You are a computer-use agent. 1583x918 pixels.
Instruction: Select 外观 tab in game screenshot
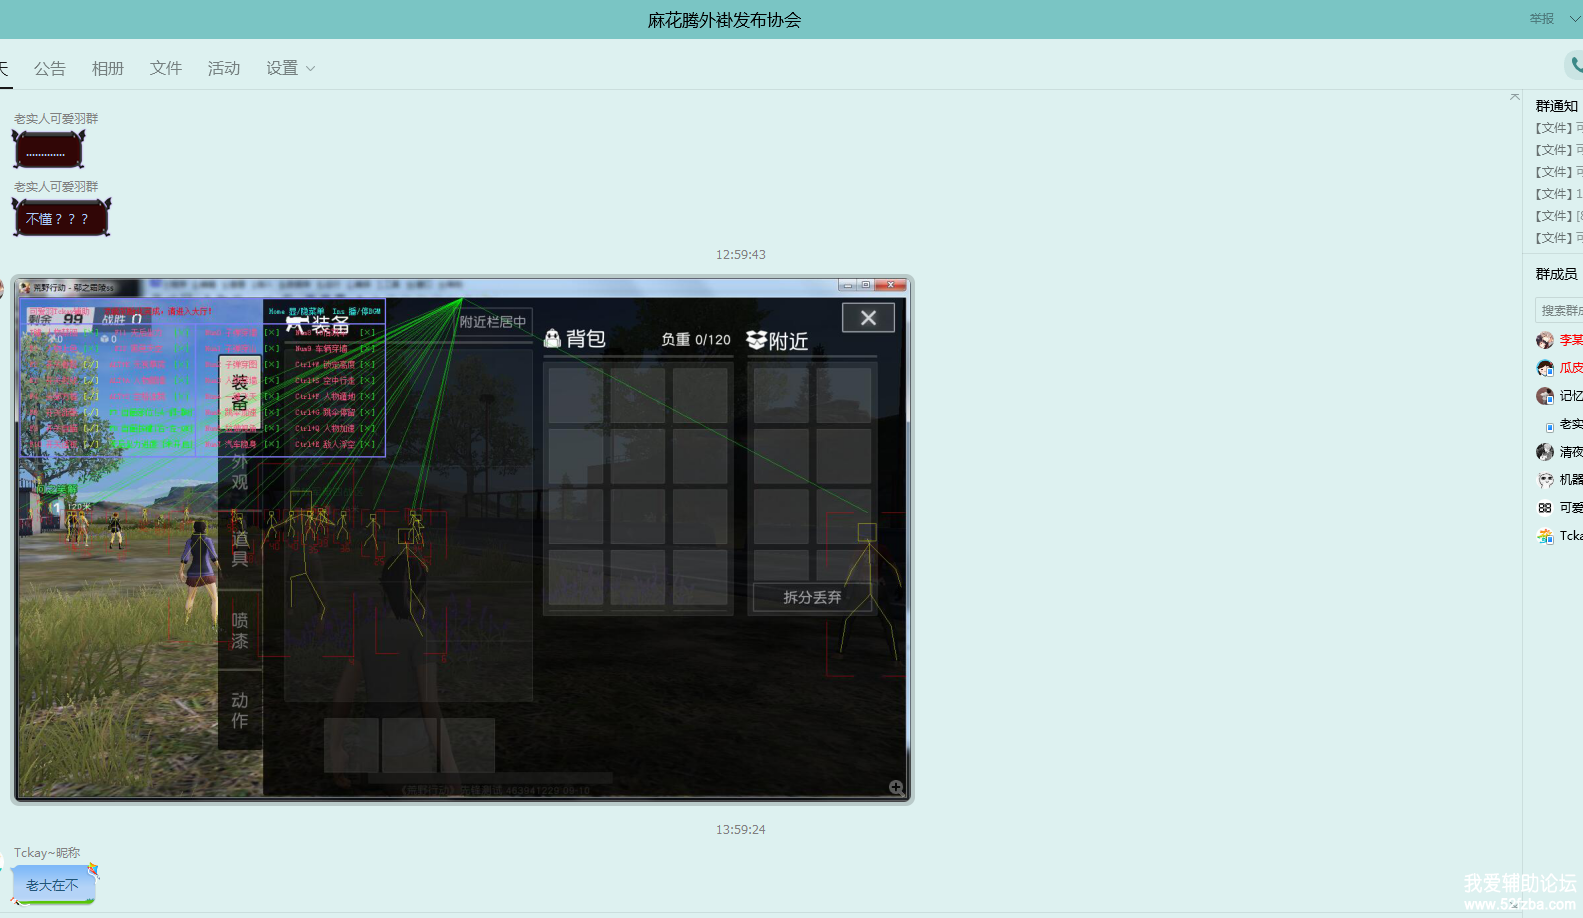coord(240,471)
